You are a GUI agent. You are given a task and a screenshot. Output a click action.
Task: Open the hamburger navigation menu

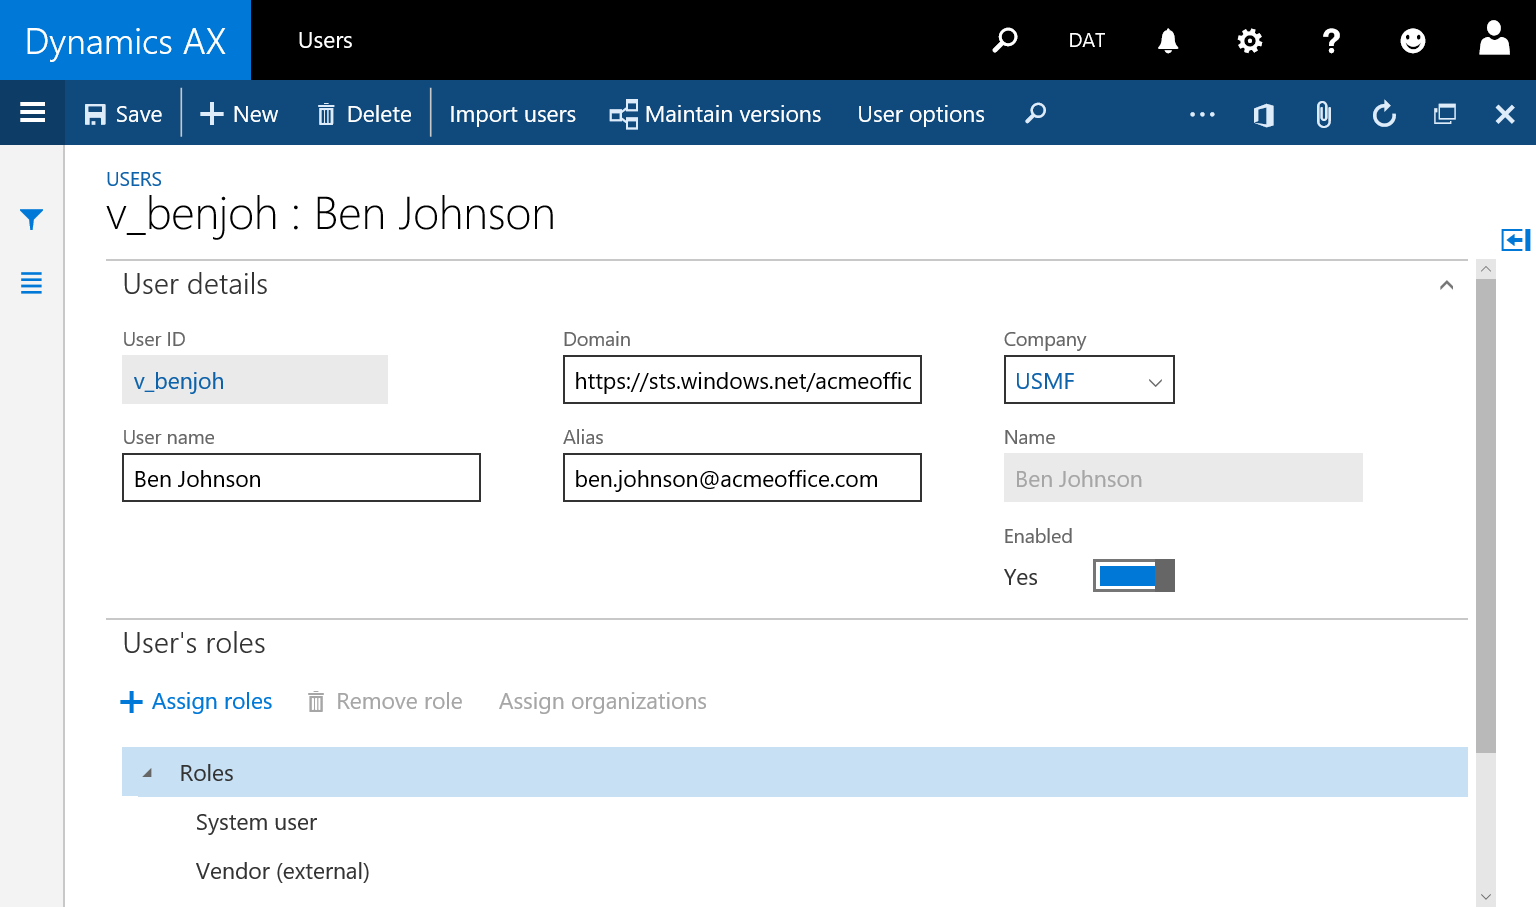[x=32, y=113]
